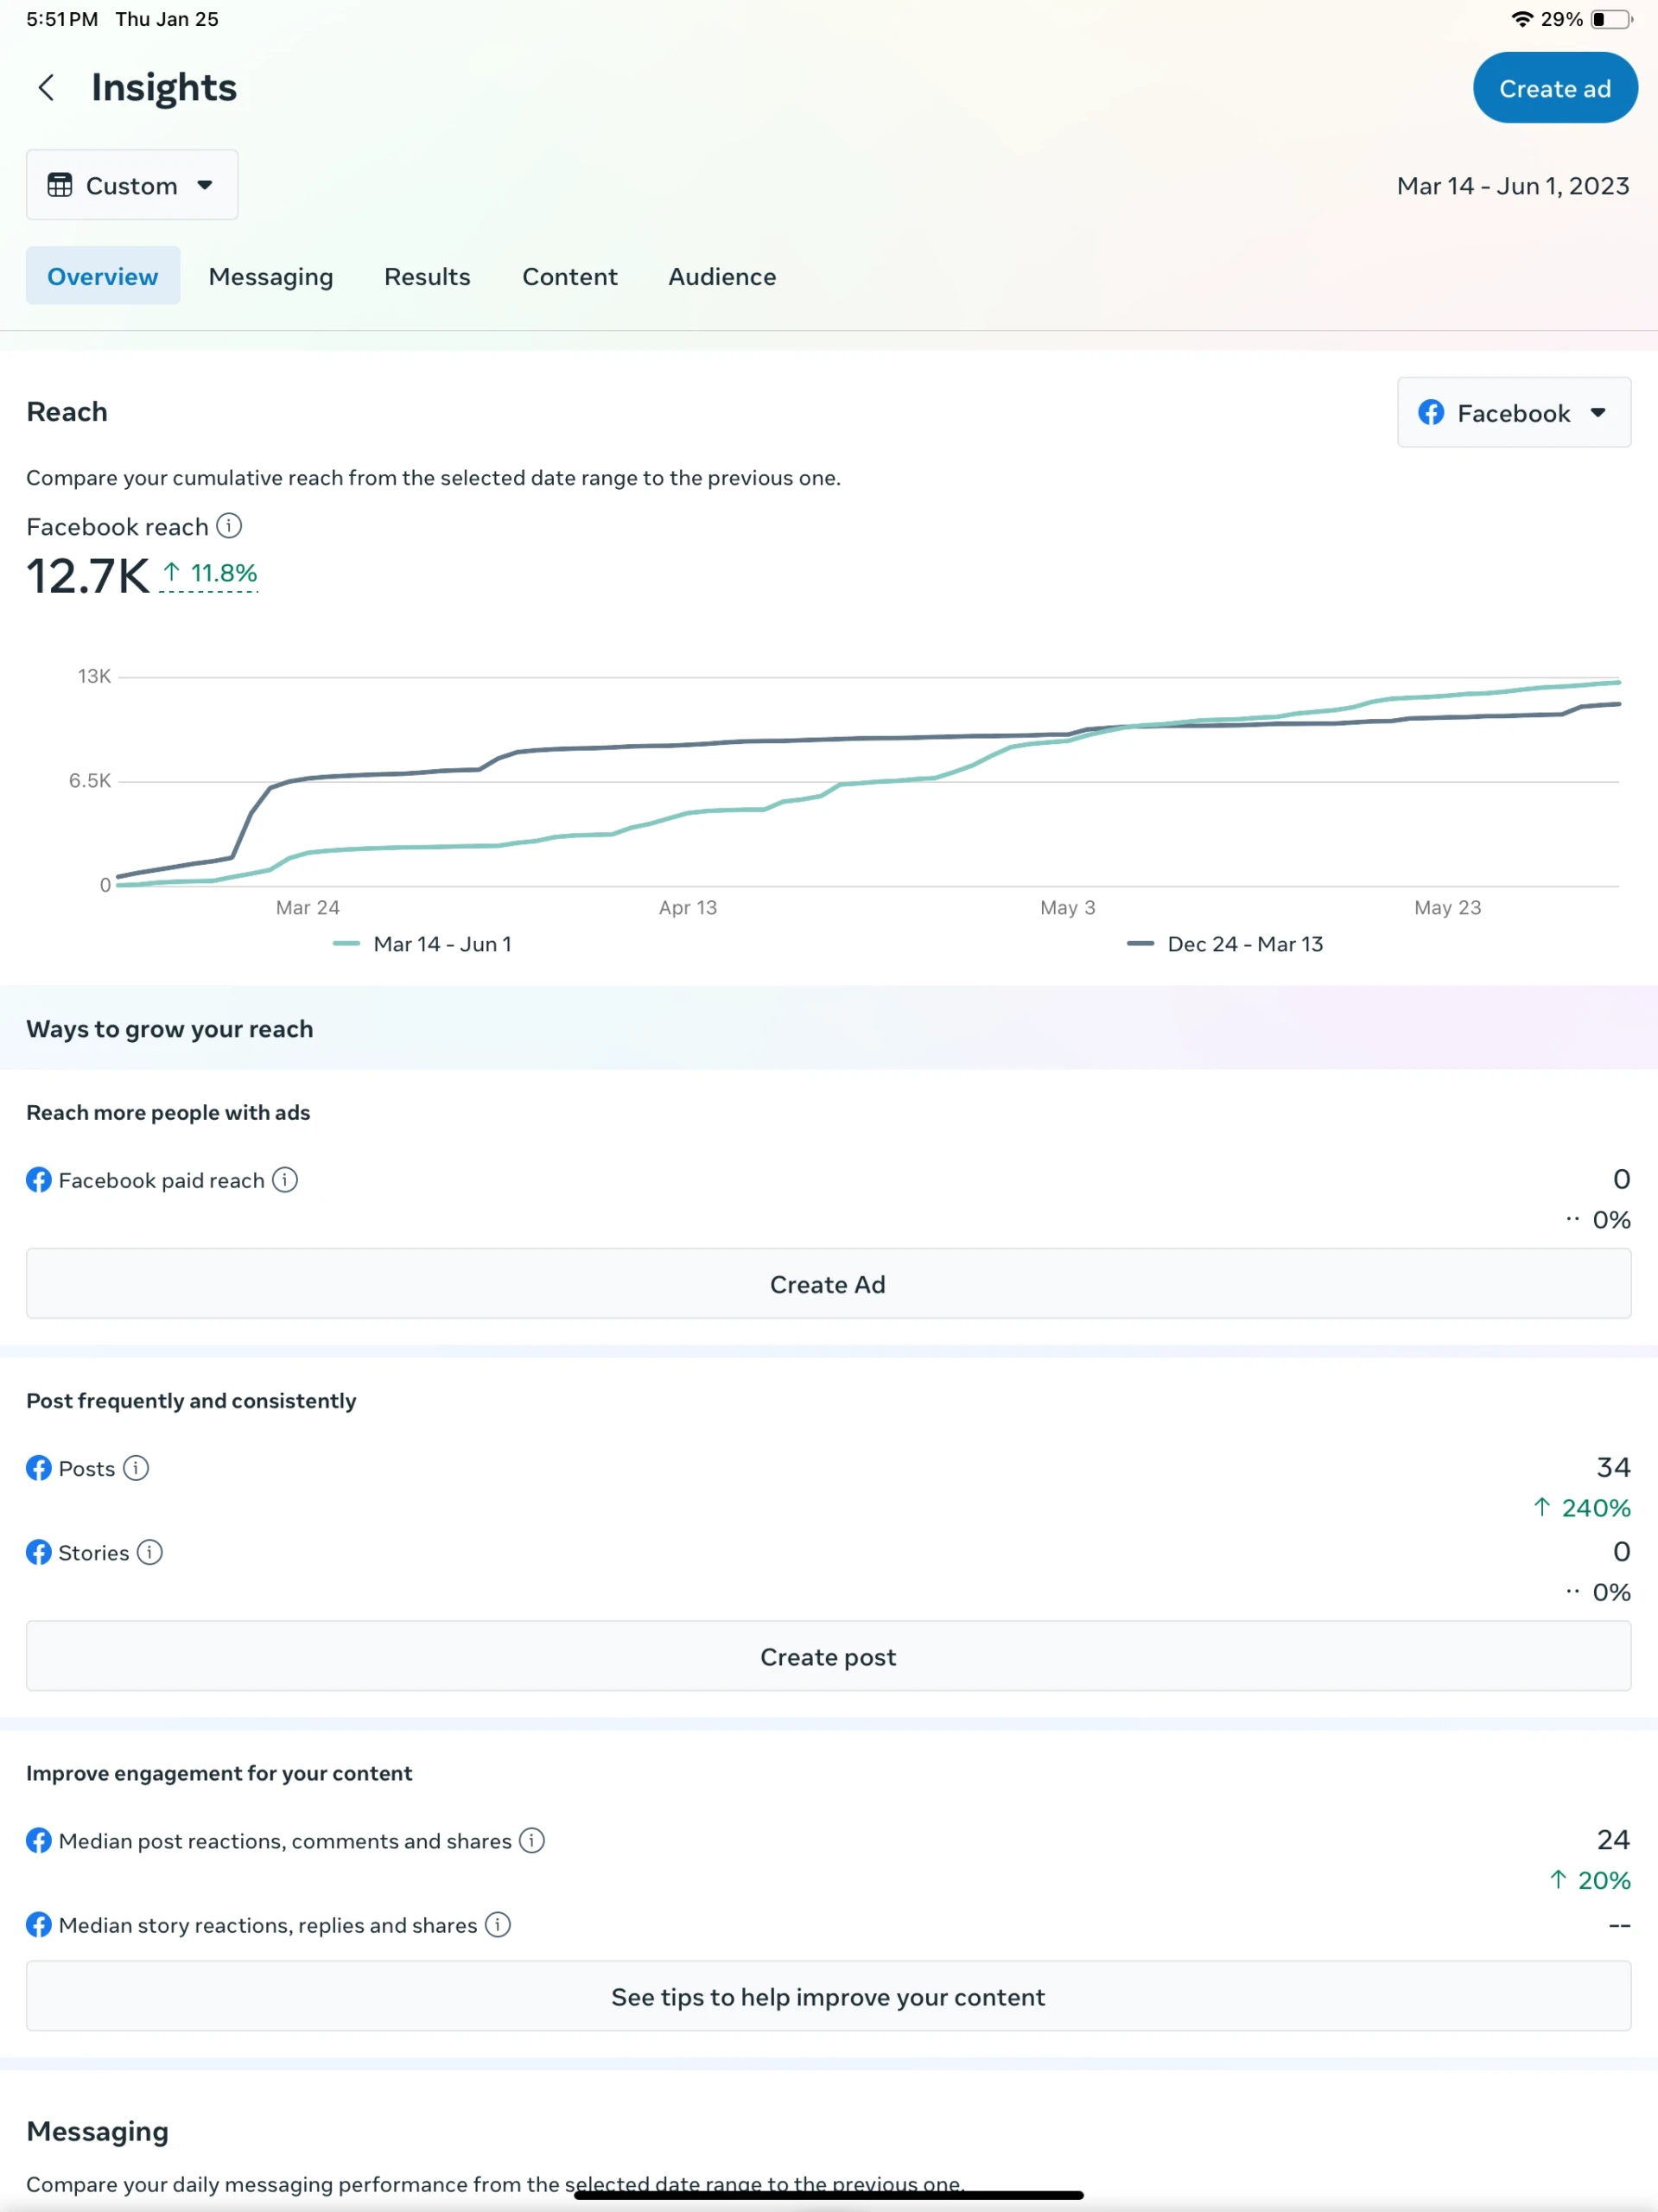Switch to the Messaging tab
The image size is (1658, 2212).
271,277
